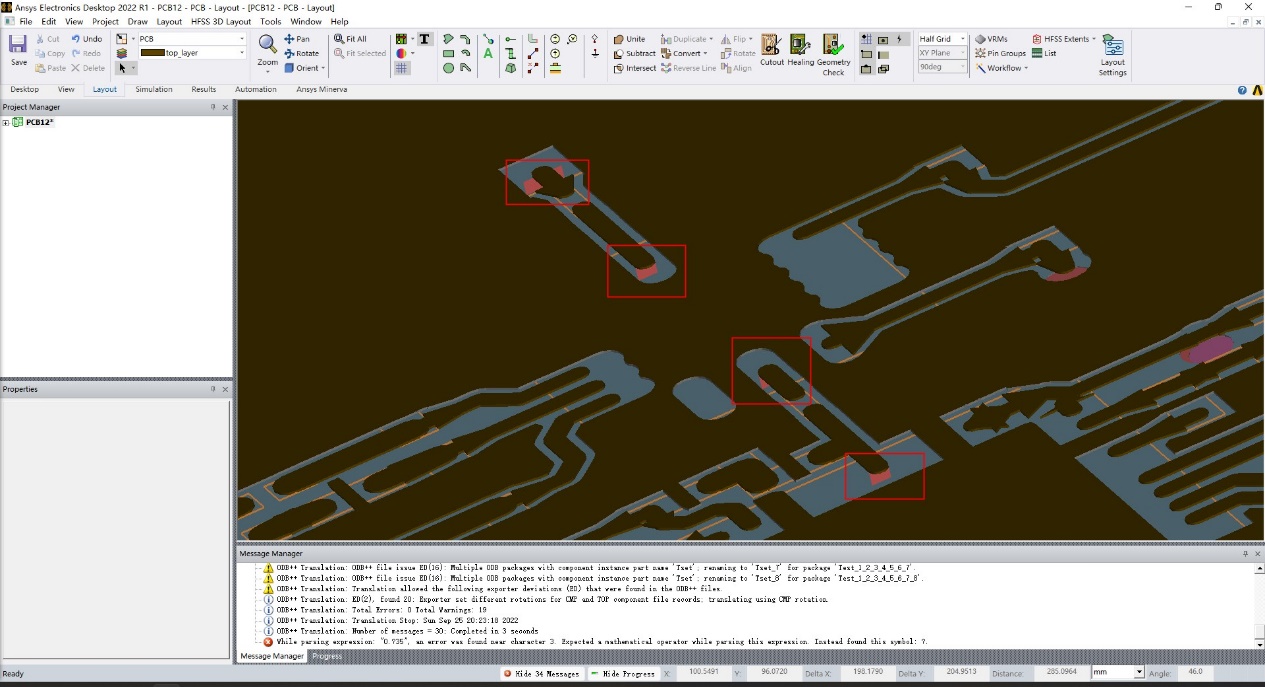Click the top_layer color swatch
1265x687 pixels.
(x=152, y=53)
